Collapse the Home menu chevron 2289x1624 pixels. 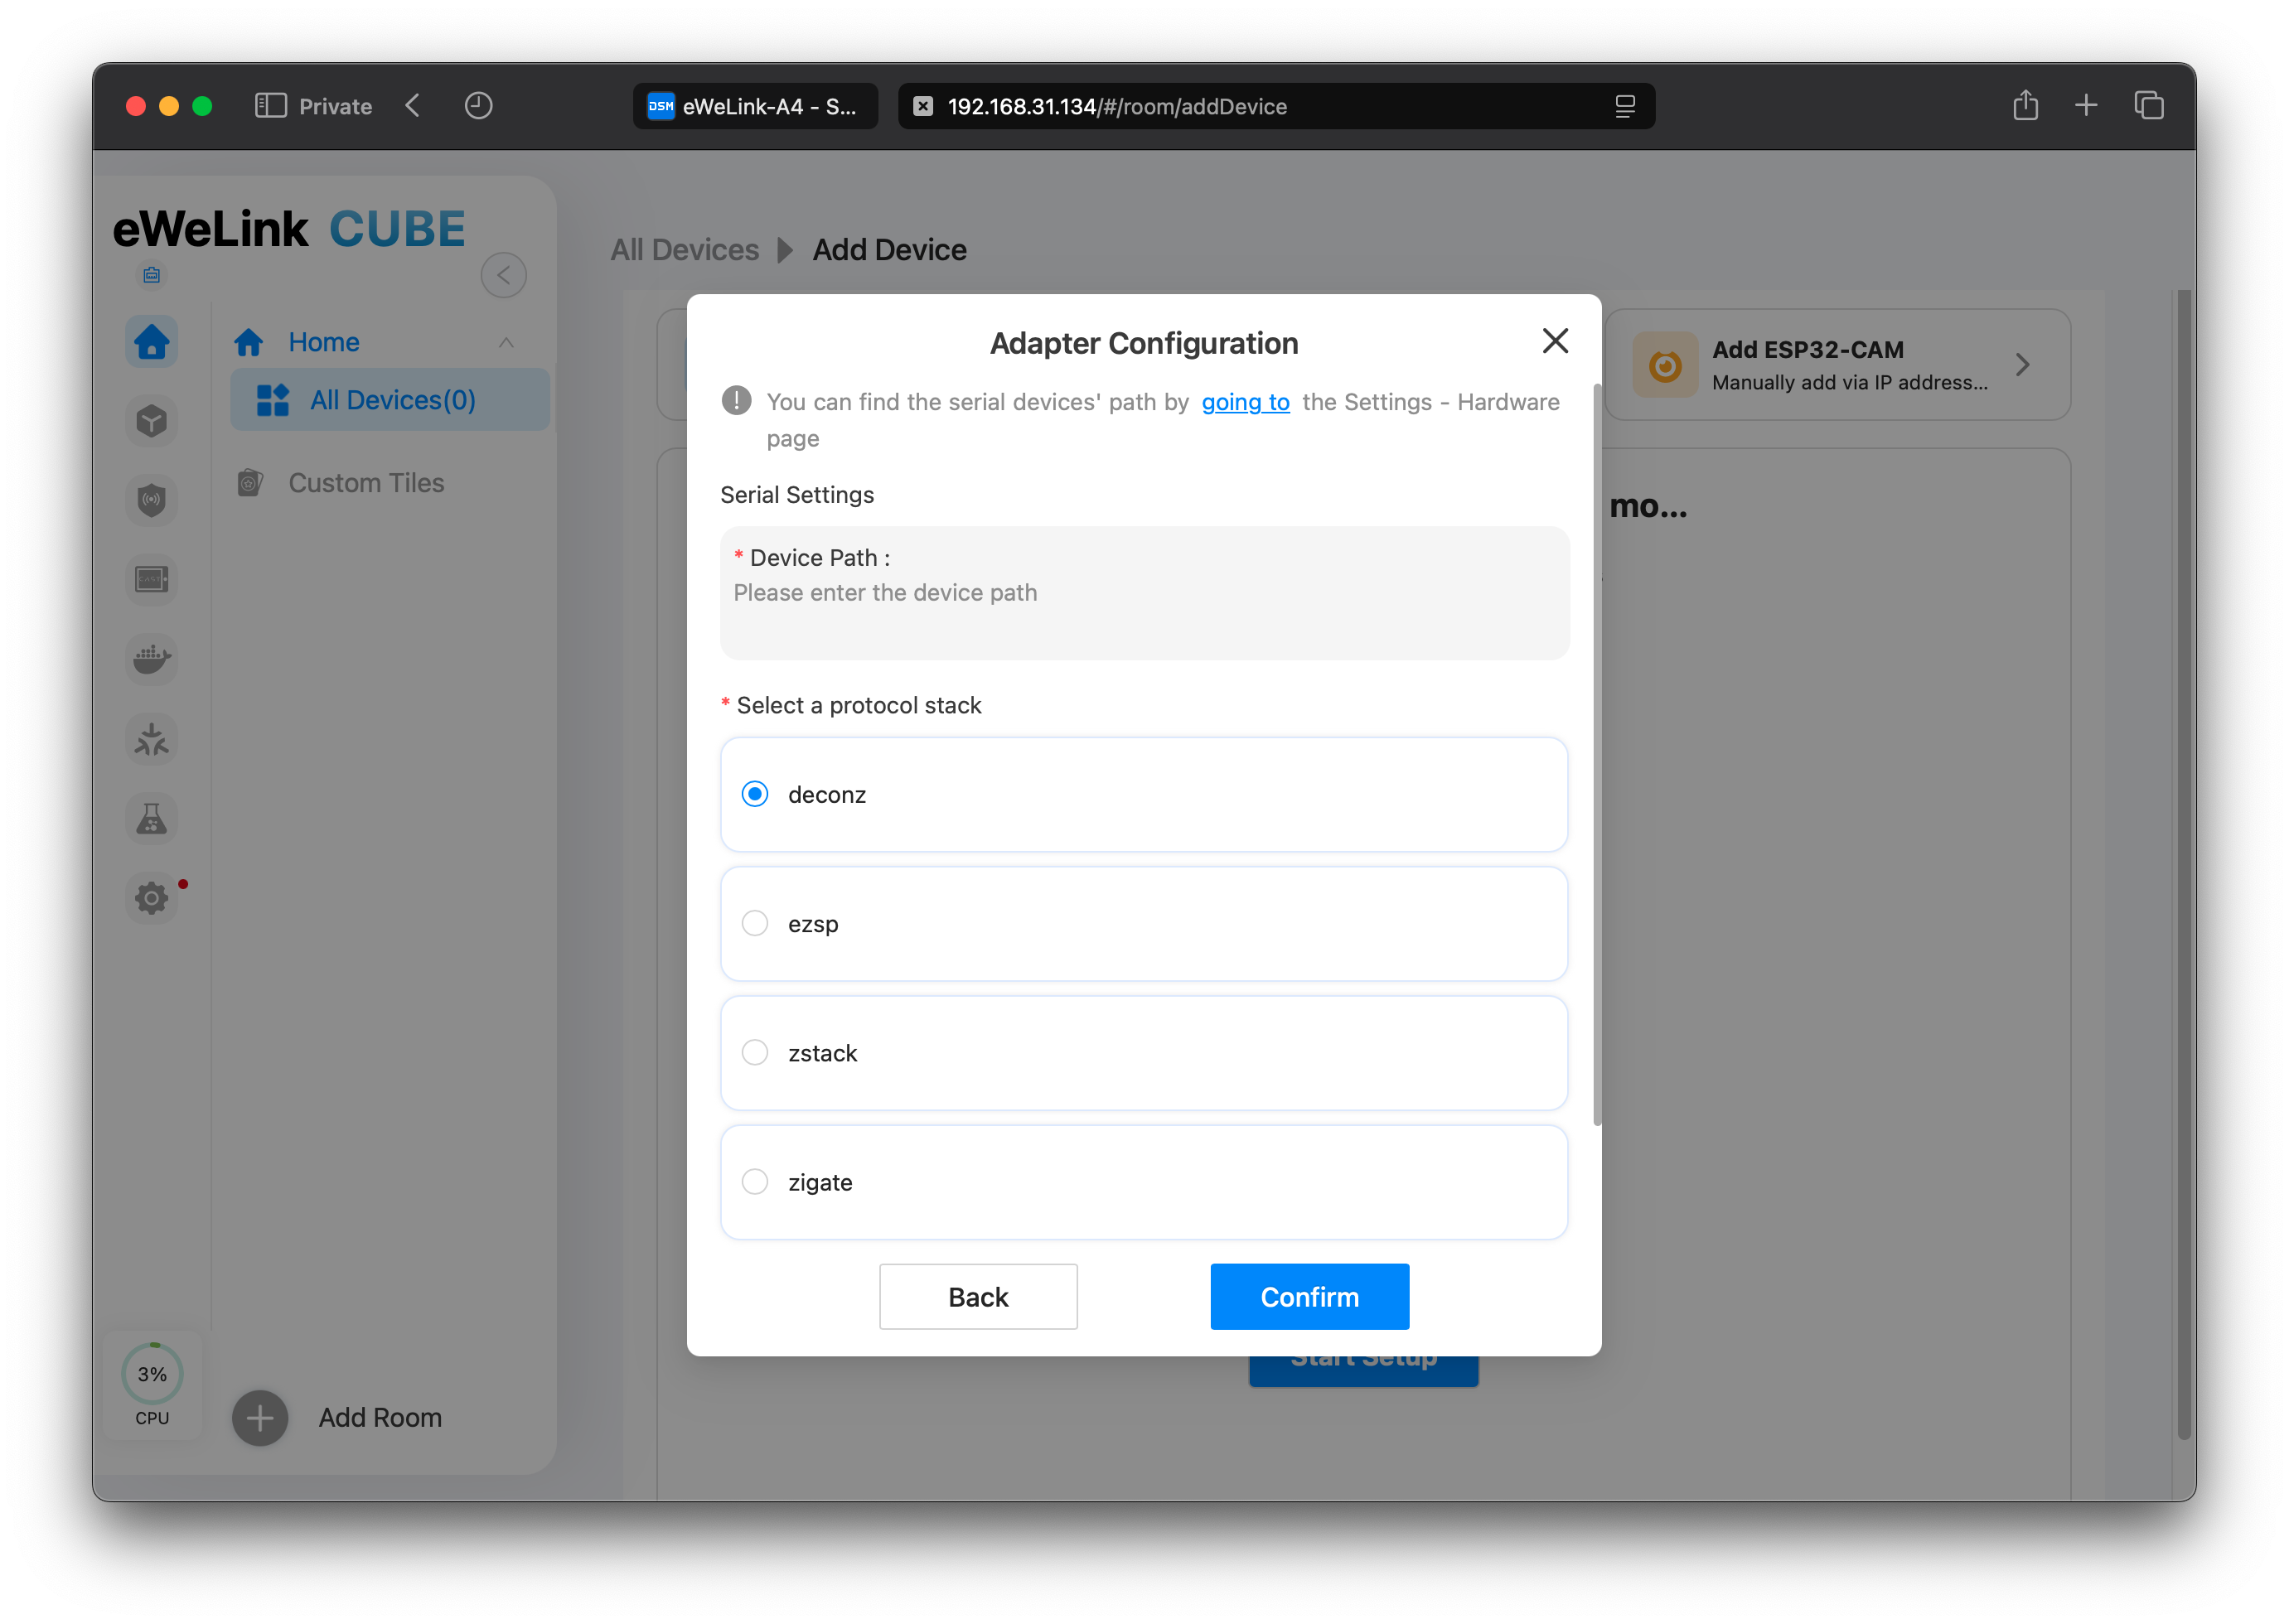click(506, 343)
